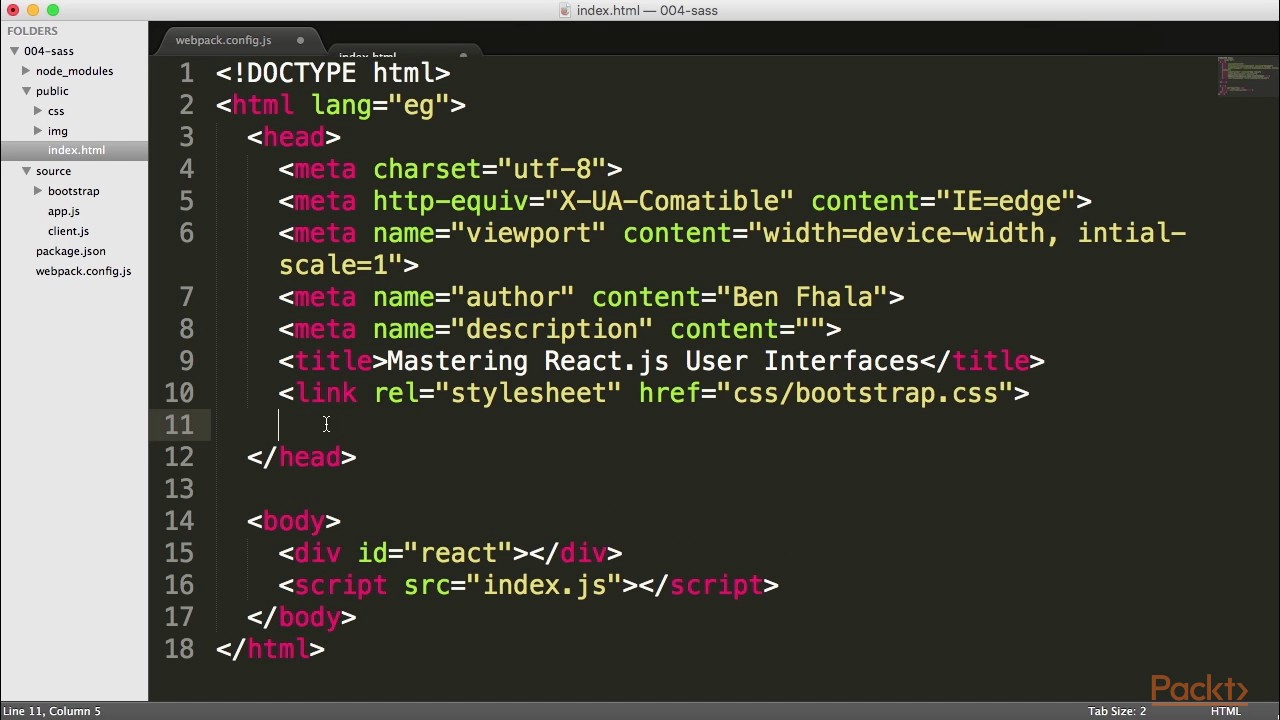The width and height of the screenshot is (1280, 720).
Task: Click the document icon in the title bar
Action: (x=567, y=10)
